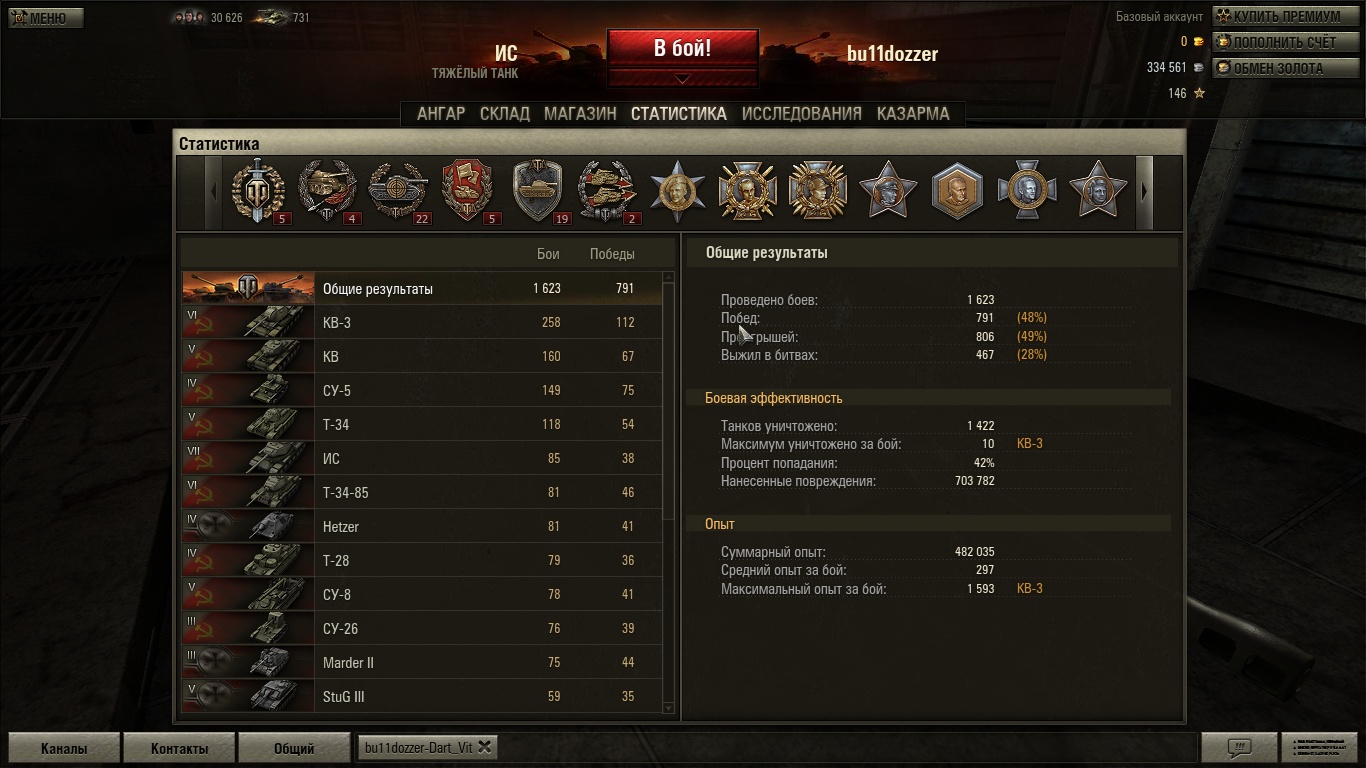Open the МАГАЗИН tab
This screenshot has width=1366, height=768.
tap(580, 114)
